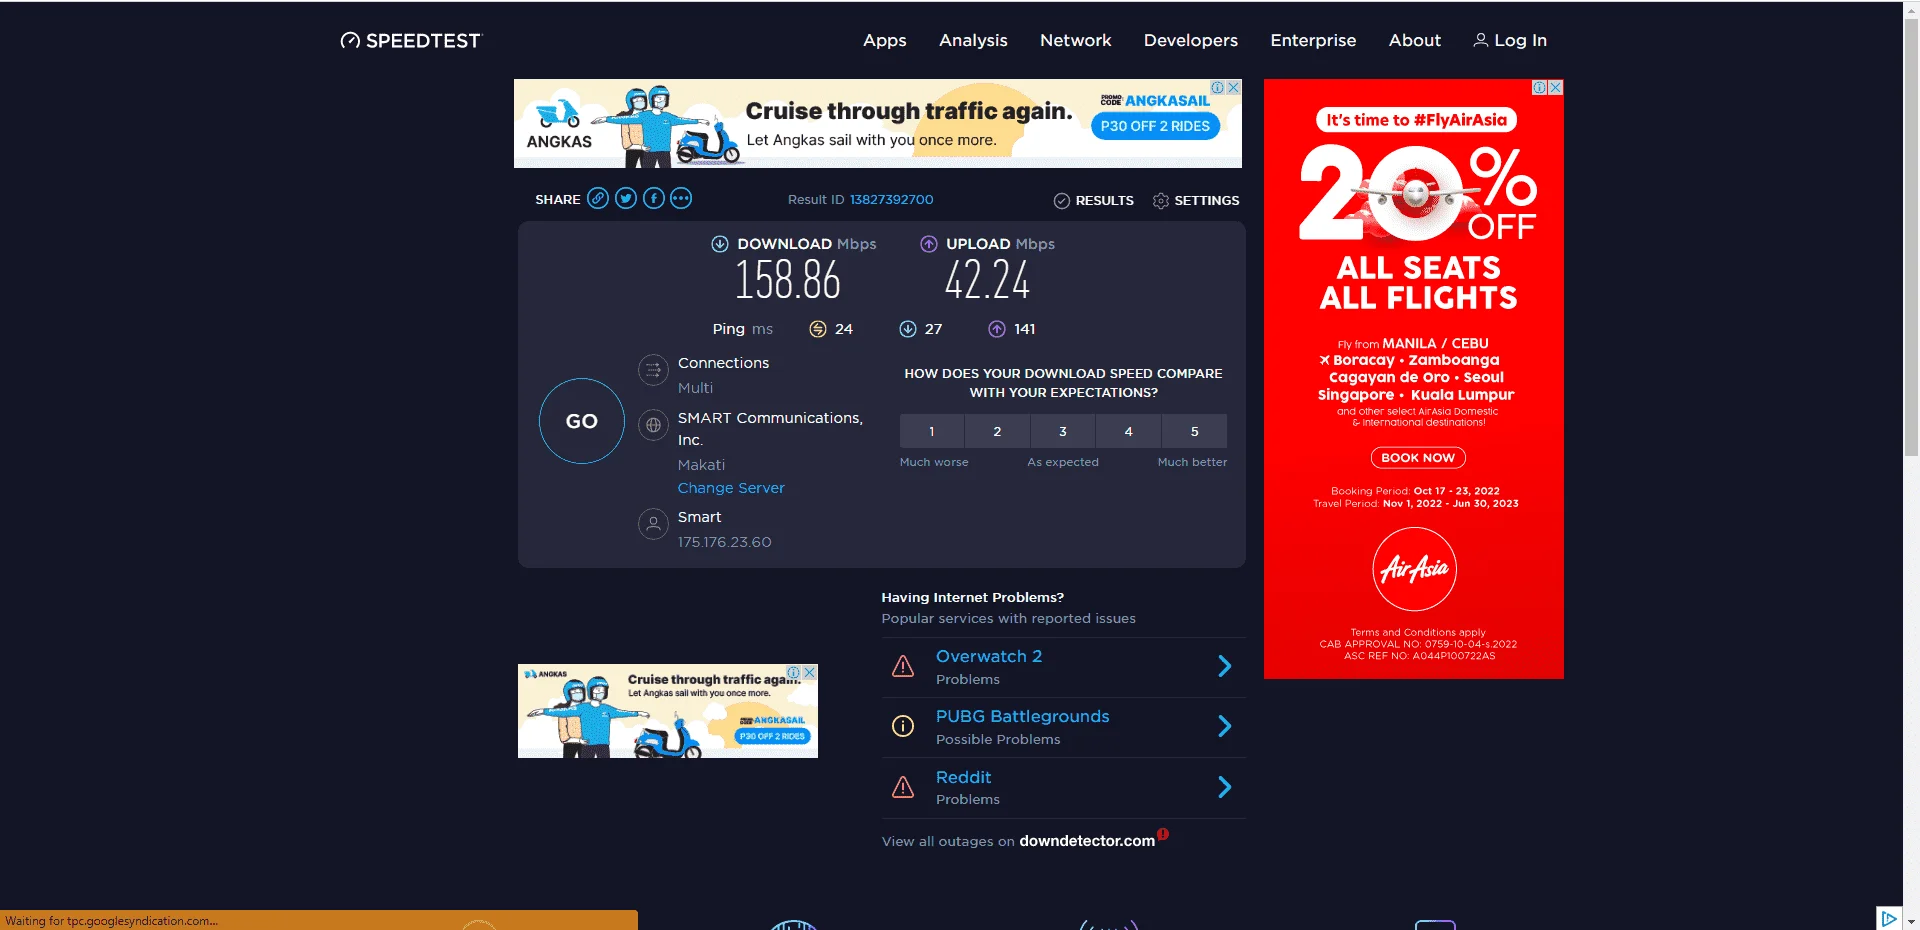Close the Angkas top banner ad

pos(1234,87)
